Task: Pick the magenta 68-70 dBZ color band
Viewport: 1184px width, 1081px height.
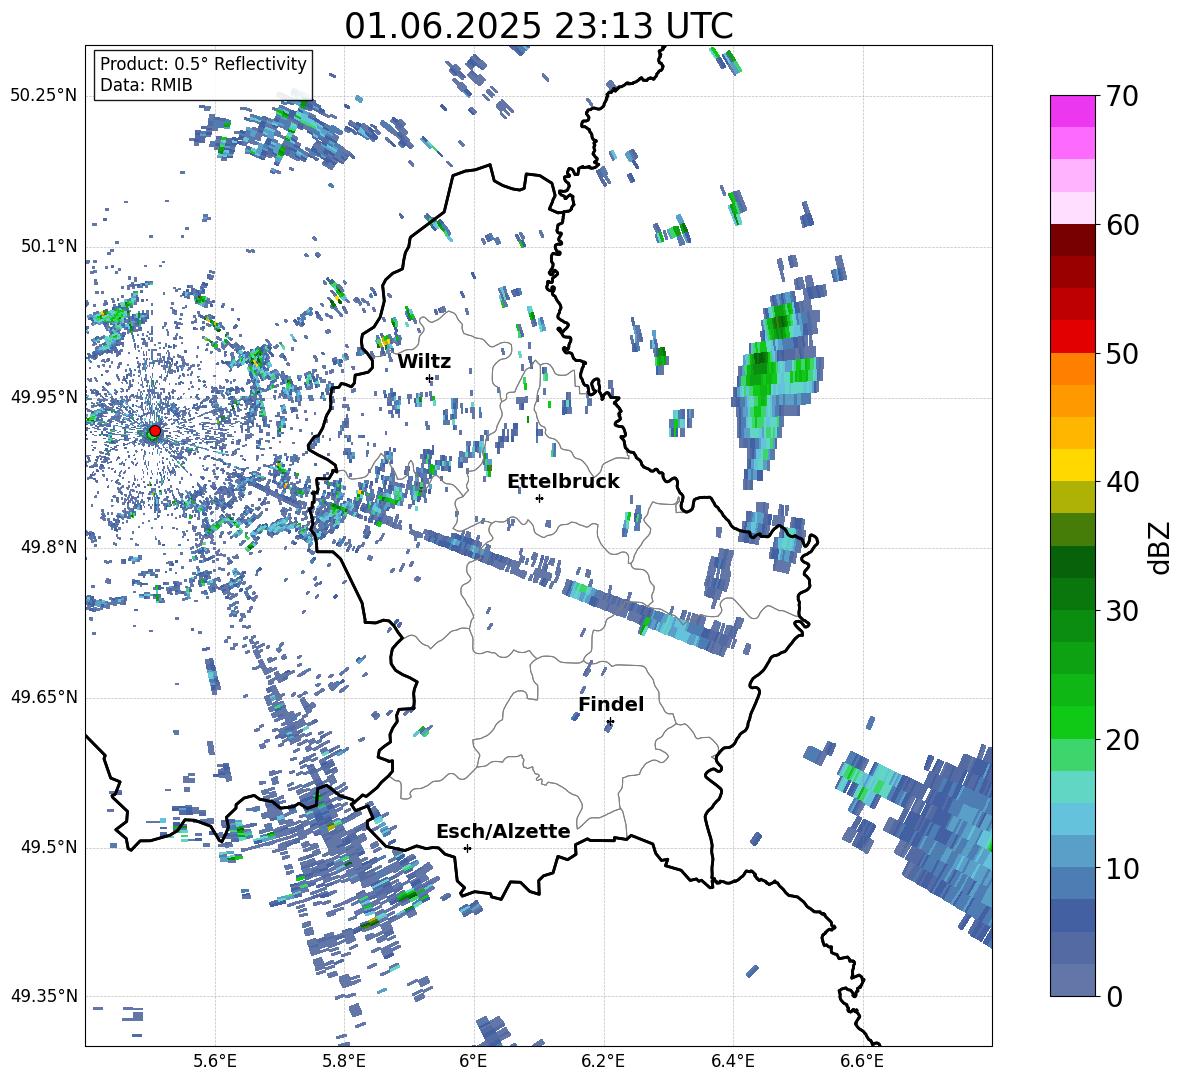Action: (1072, 111)
